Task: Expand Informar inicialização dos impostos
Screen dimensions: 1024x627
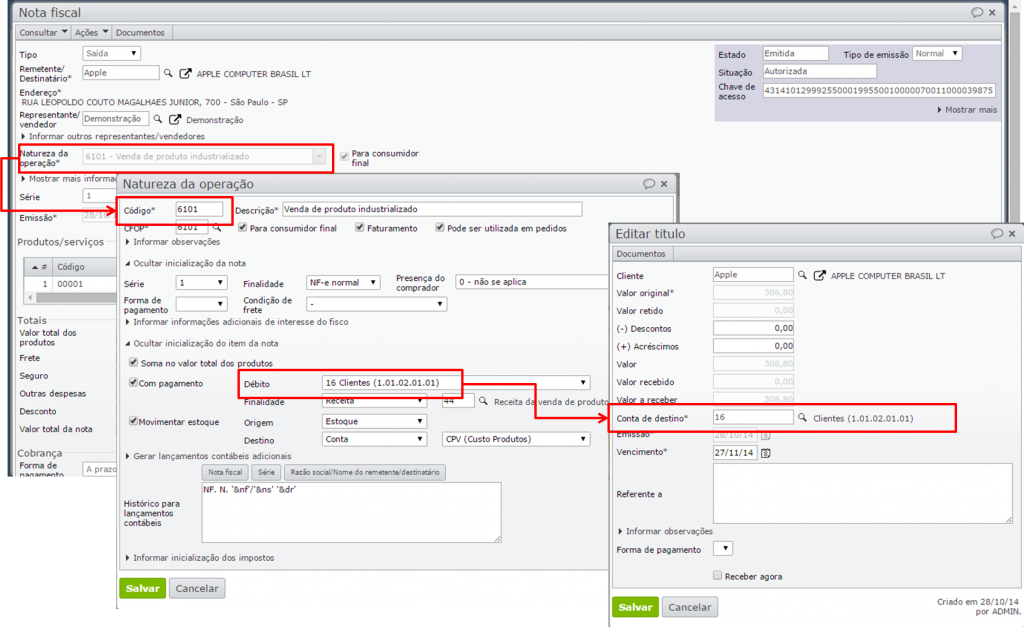Action: 200,558
